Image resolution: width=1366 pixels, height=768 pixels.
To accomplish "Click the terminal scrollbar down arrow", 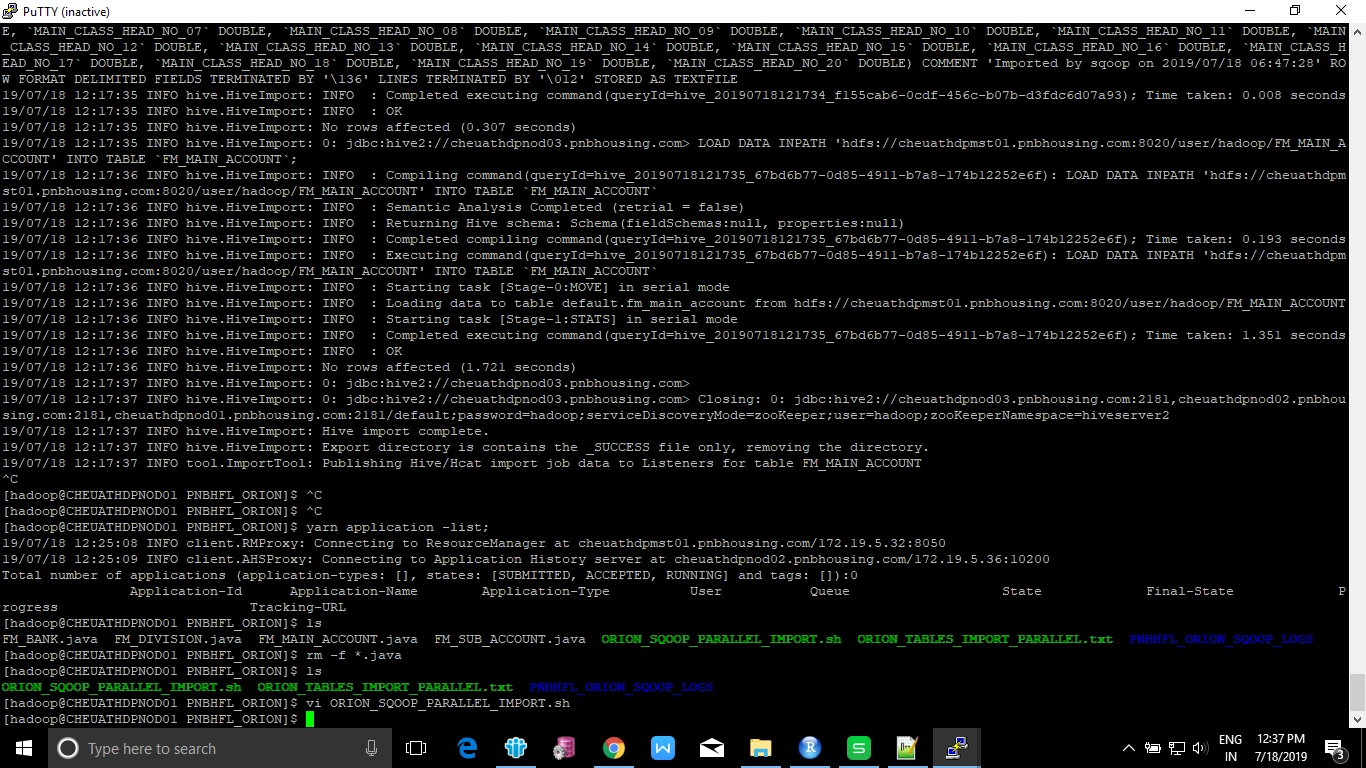I will coord(1357,719).
